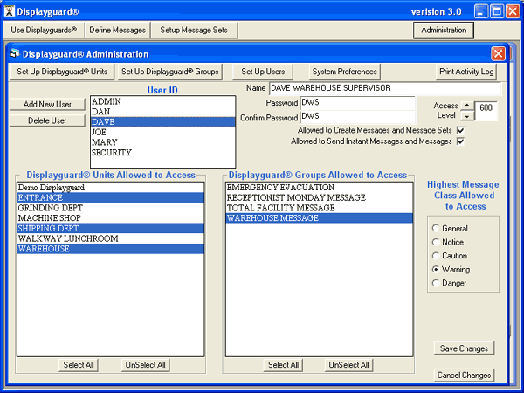This screenshot has width=524, height=393.
Task: Select EMERGENCY EVACUATION group
Action: pos(319,187)
